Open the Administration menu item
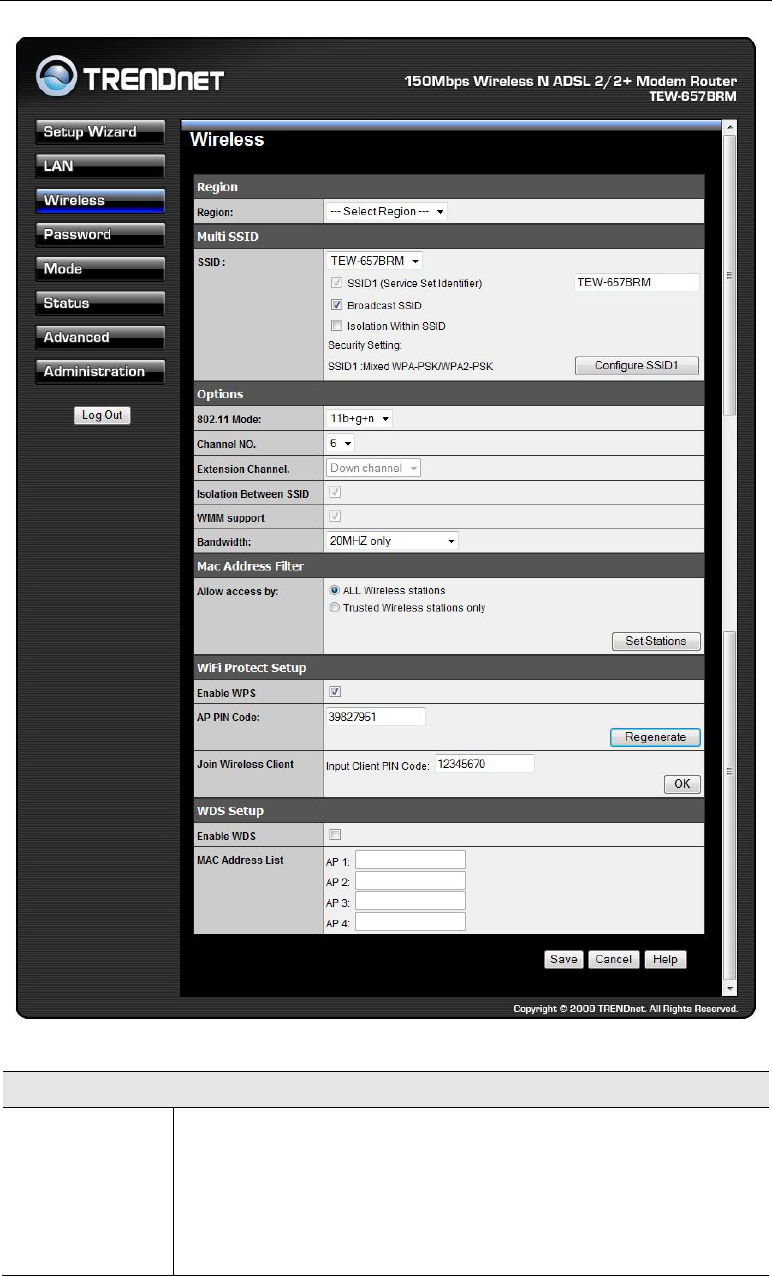Viewport: 772px width, 1276px height. [100, 372]
